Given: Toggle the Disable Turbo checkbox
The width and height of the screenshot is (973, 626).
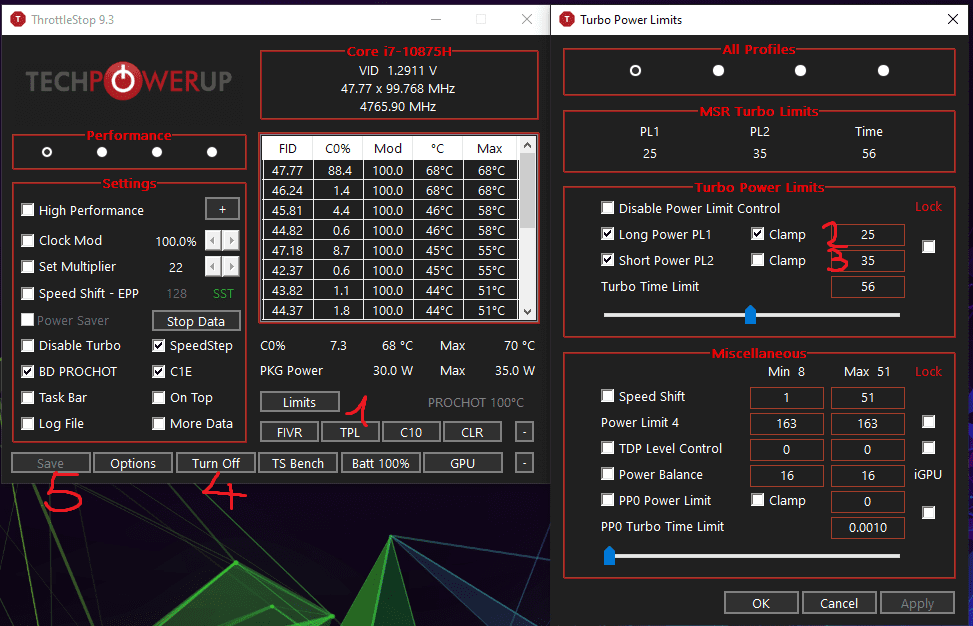Looking at the screenshot, I should coord(27,345).
